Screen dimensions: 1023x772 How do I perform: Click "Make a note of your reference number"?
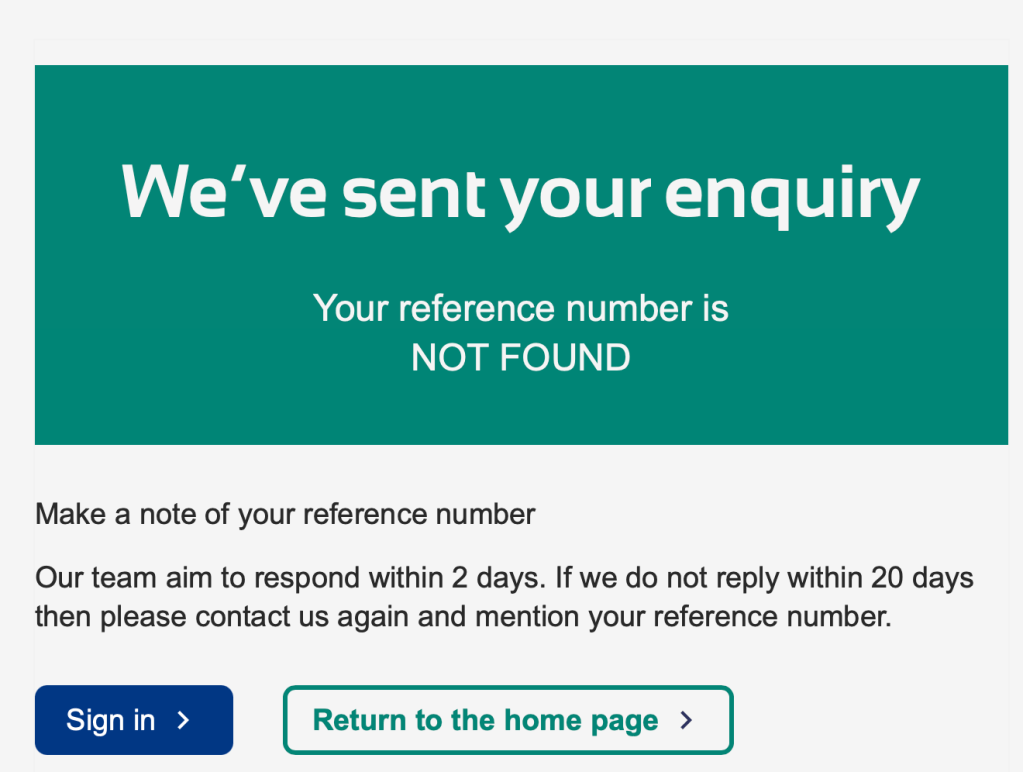point(285,515)
